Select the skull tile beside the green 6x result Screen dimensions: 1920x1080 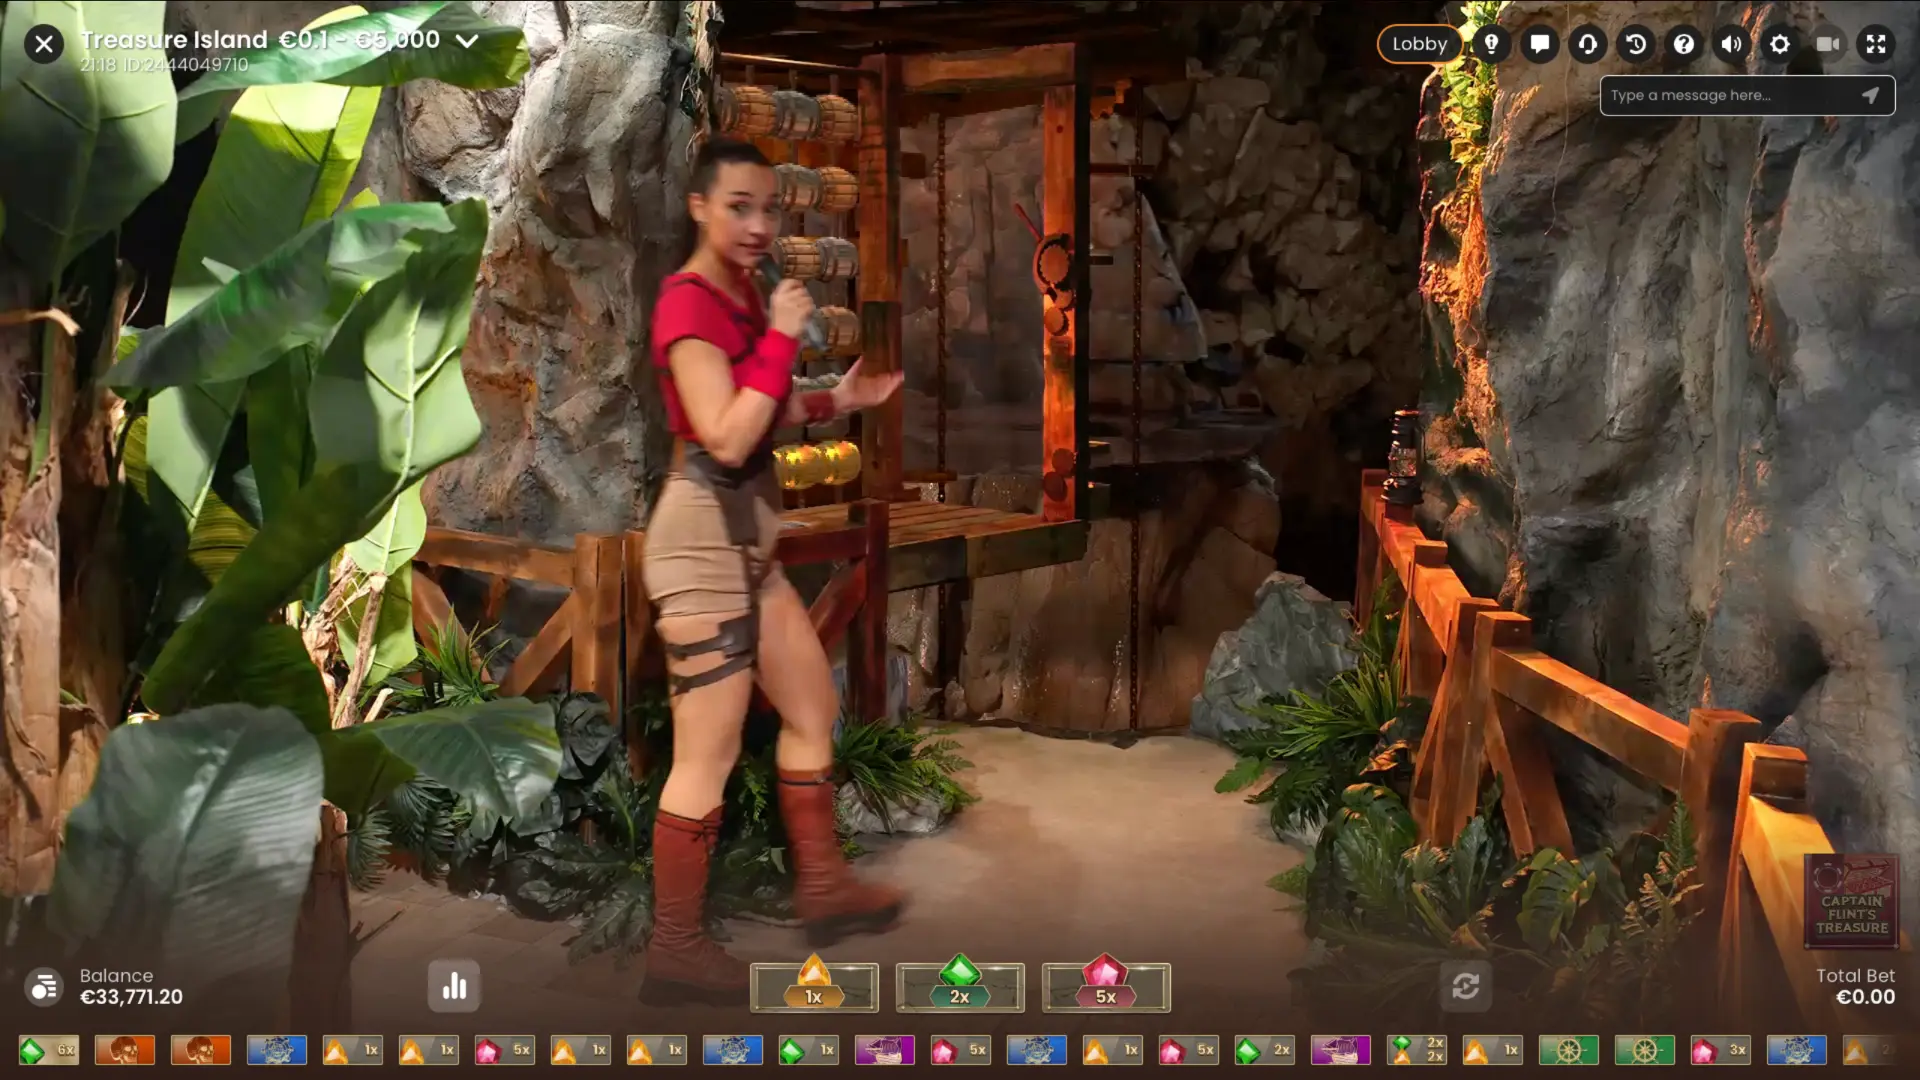(125, 1050)
